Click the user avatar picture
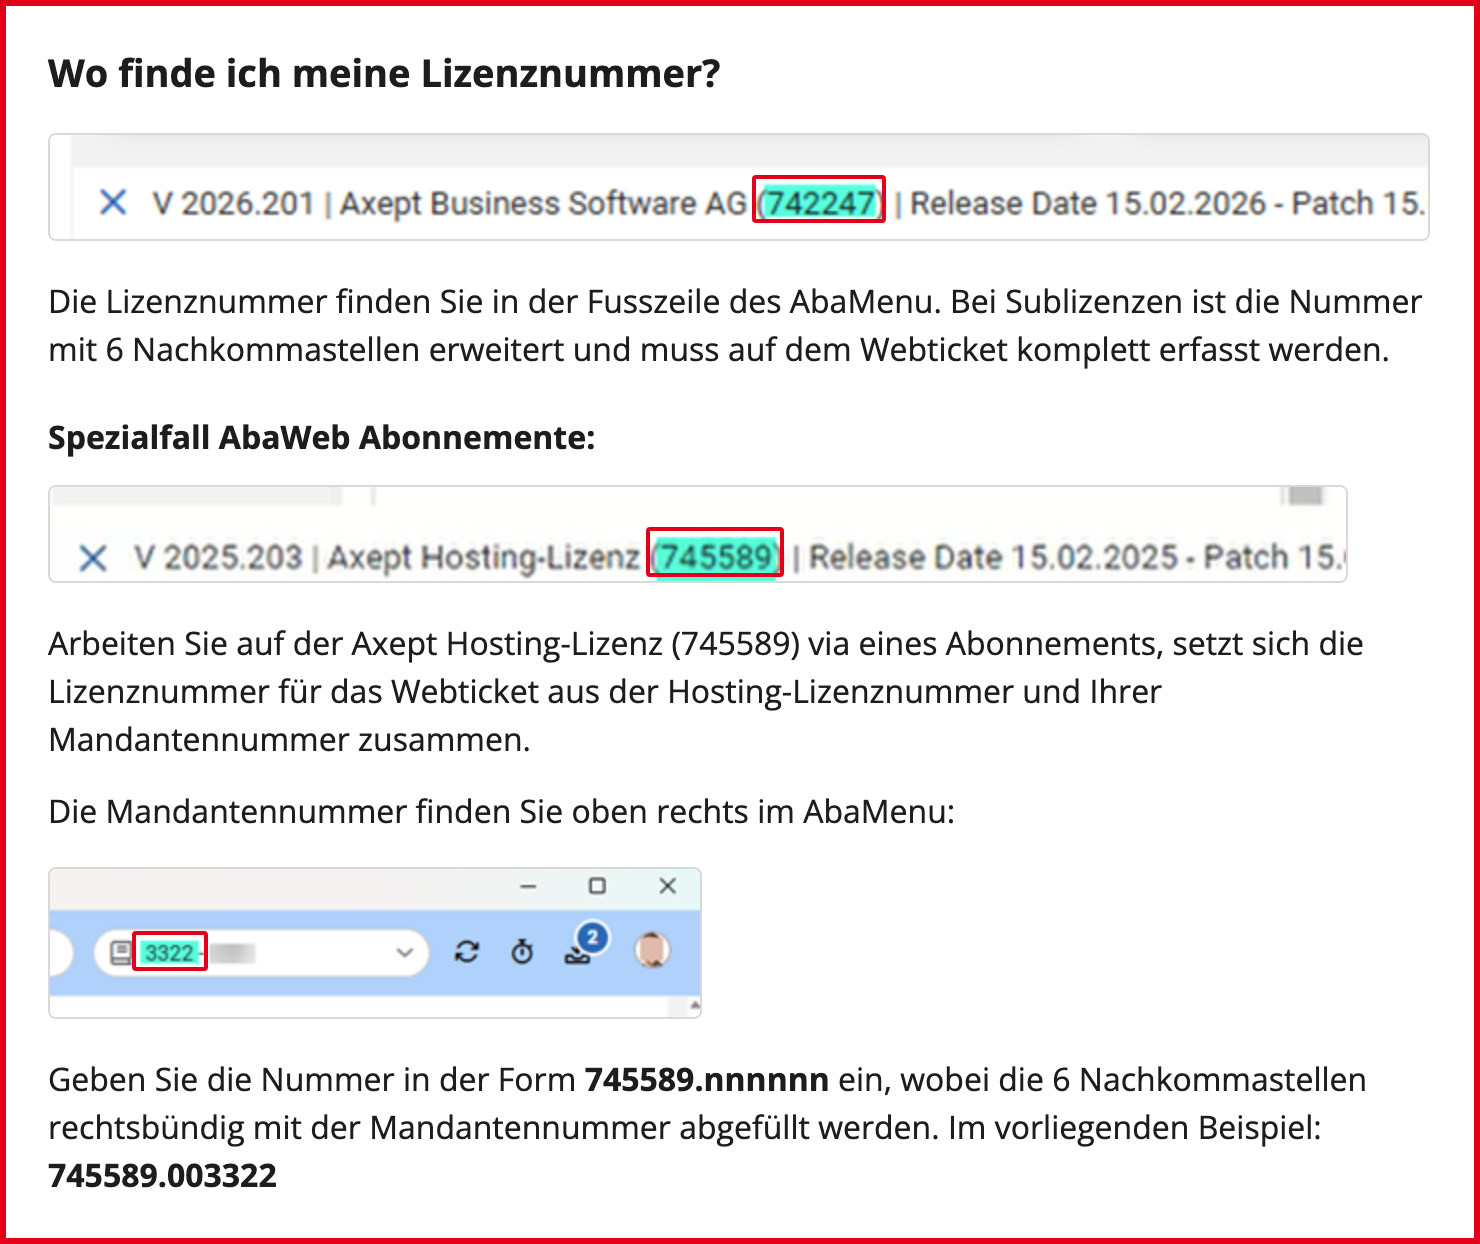 click(652, 950)
